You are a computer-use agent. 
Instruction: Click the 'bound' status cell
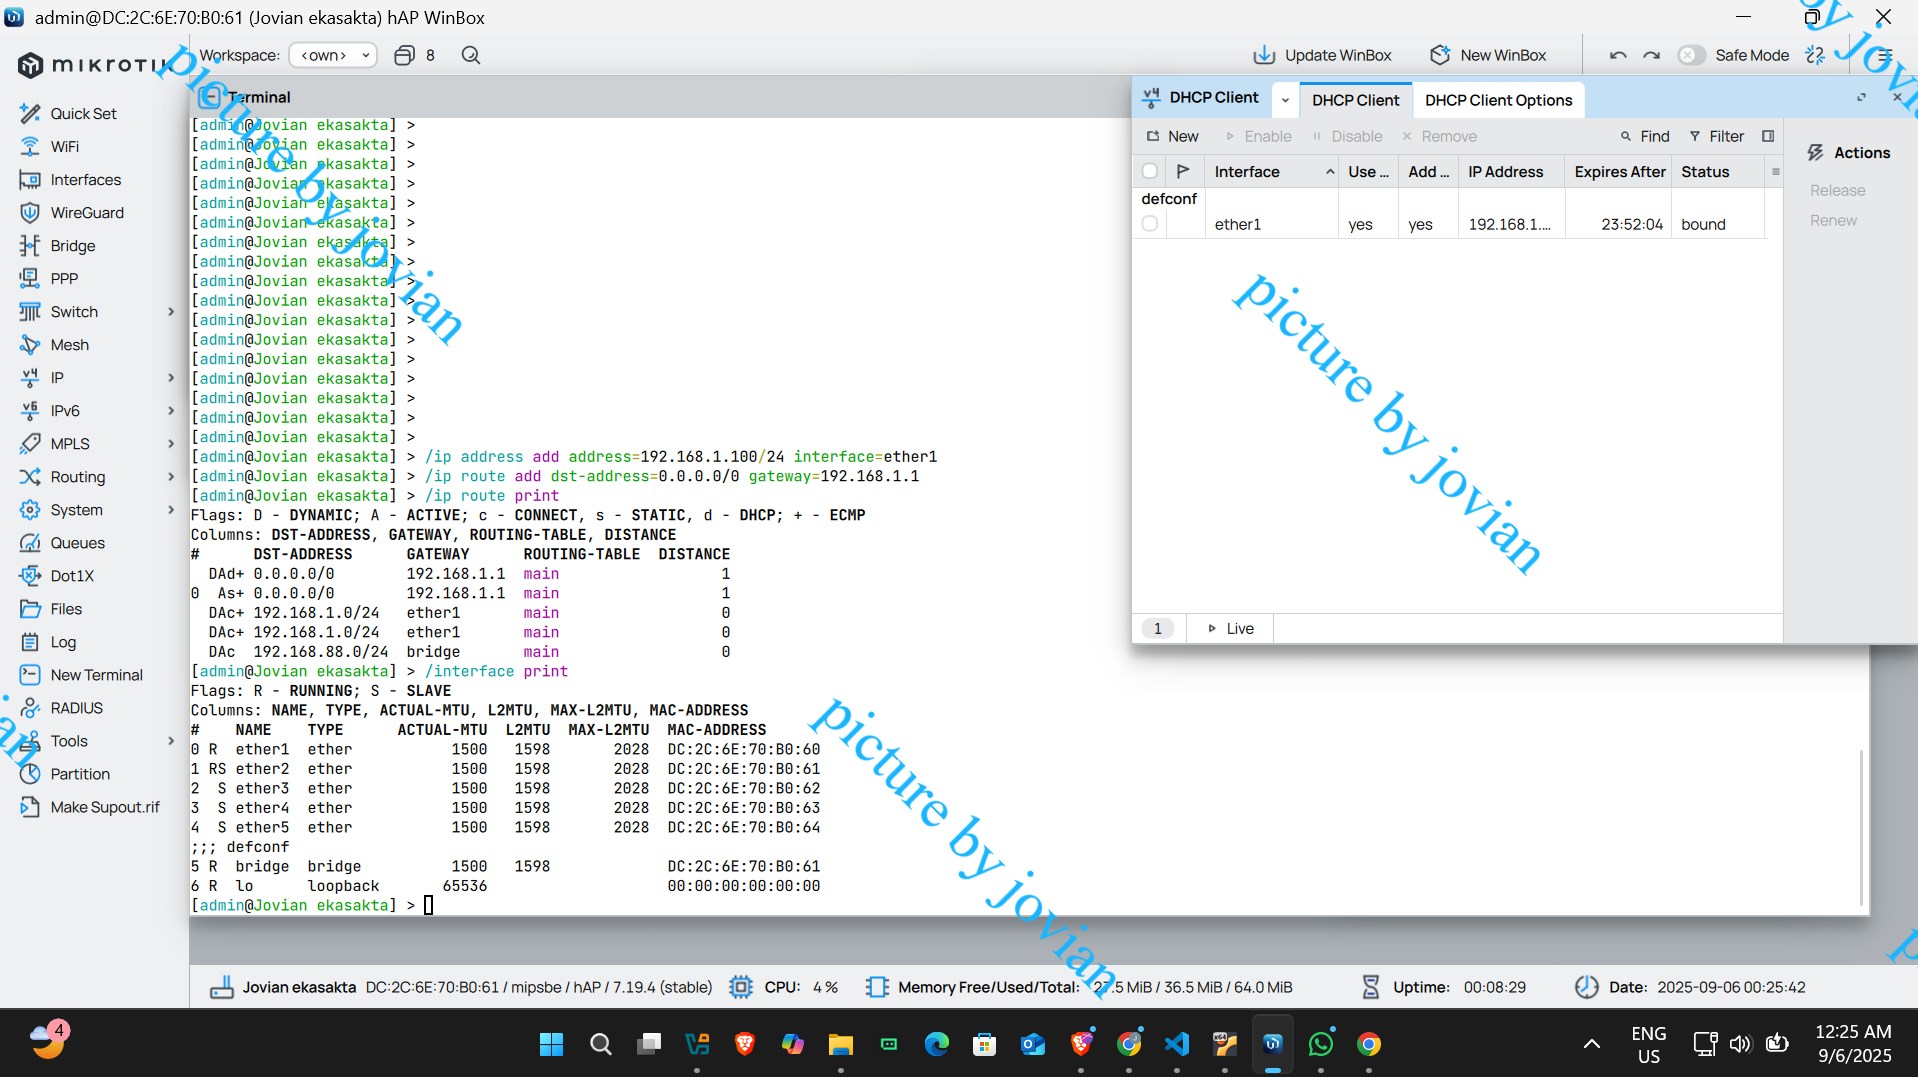coord(1703,224)
